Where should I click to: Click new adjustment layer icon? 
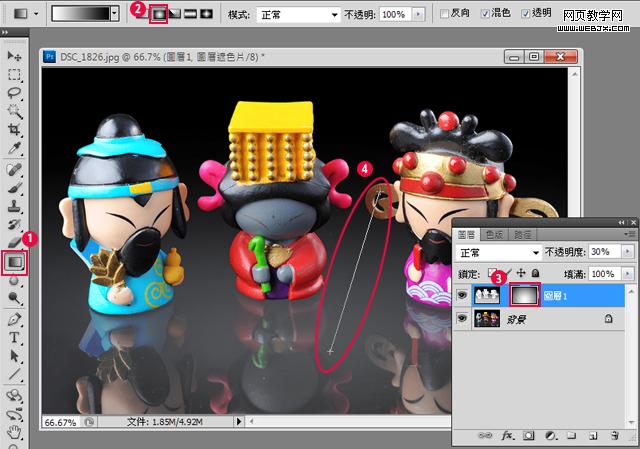551,436
